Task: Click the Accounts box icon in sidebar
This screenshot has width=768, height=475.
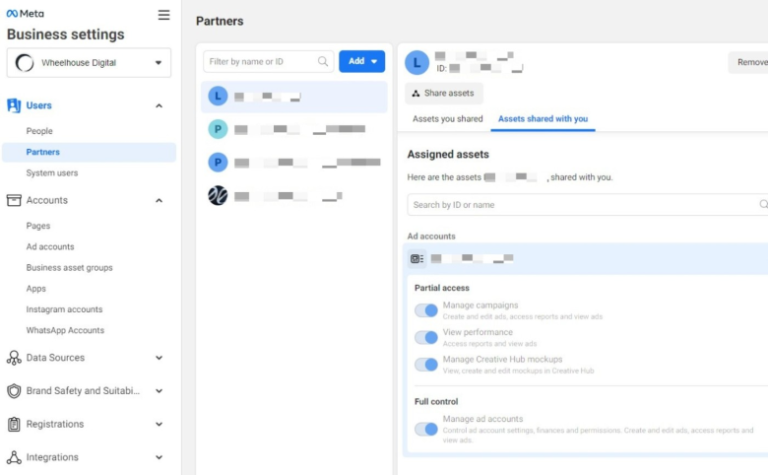Action: click(14, 200)
